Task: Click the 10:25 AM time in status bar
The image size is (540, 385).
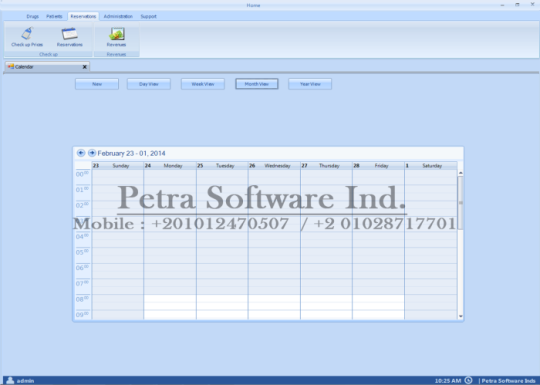Action: 448,381
